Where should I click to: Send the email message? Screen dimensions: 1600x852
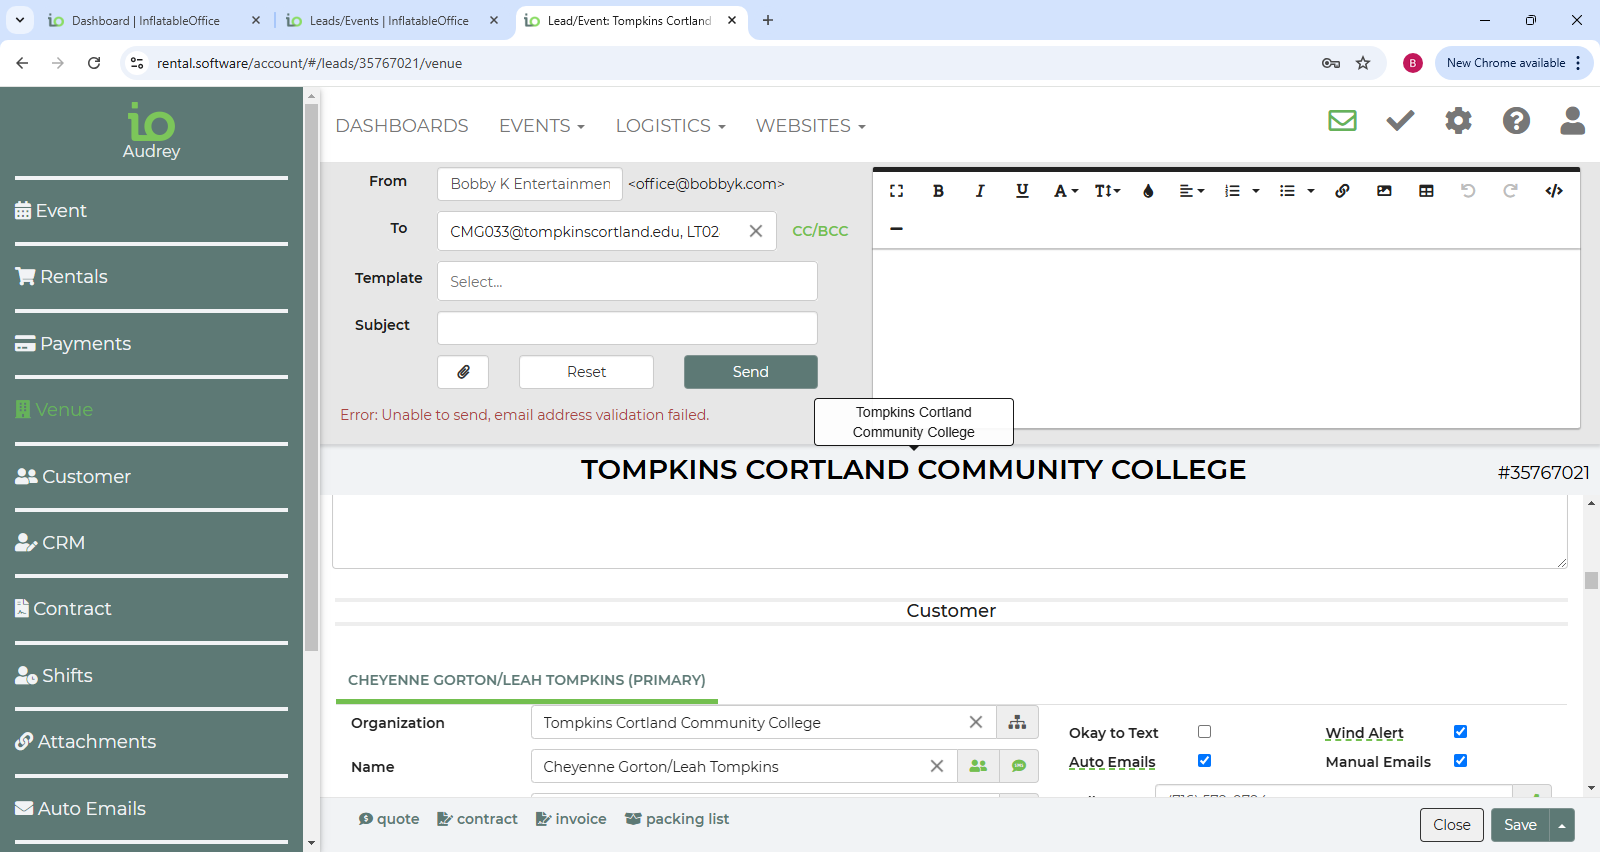[750, 372]
